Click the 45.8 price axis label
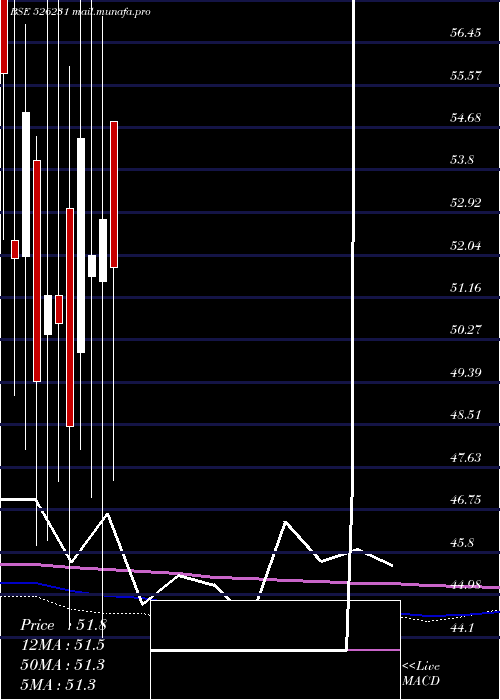The height and width of the screenshot is (700, 500). [x=462, y=543]
